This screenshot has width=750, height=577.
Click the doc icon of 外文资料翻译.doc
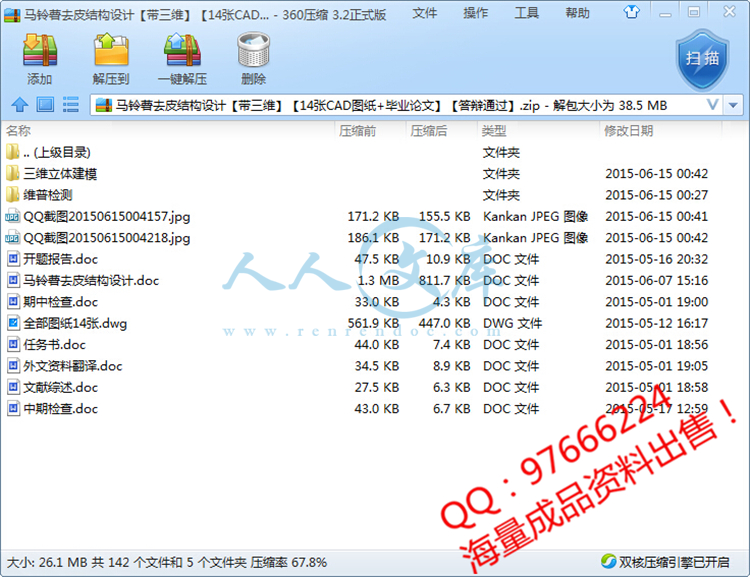tap(13, 366)
